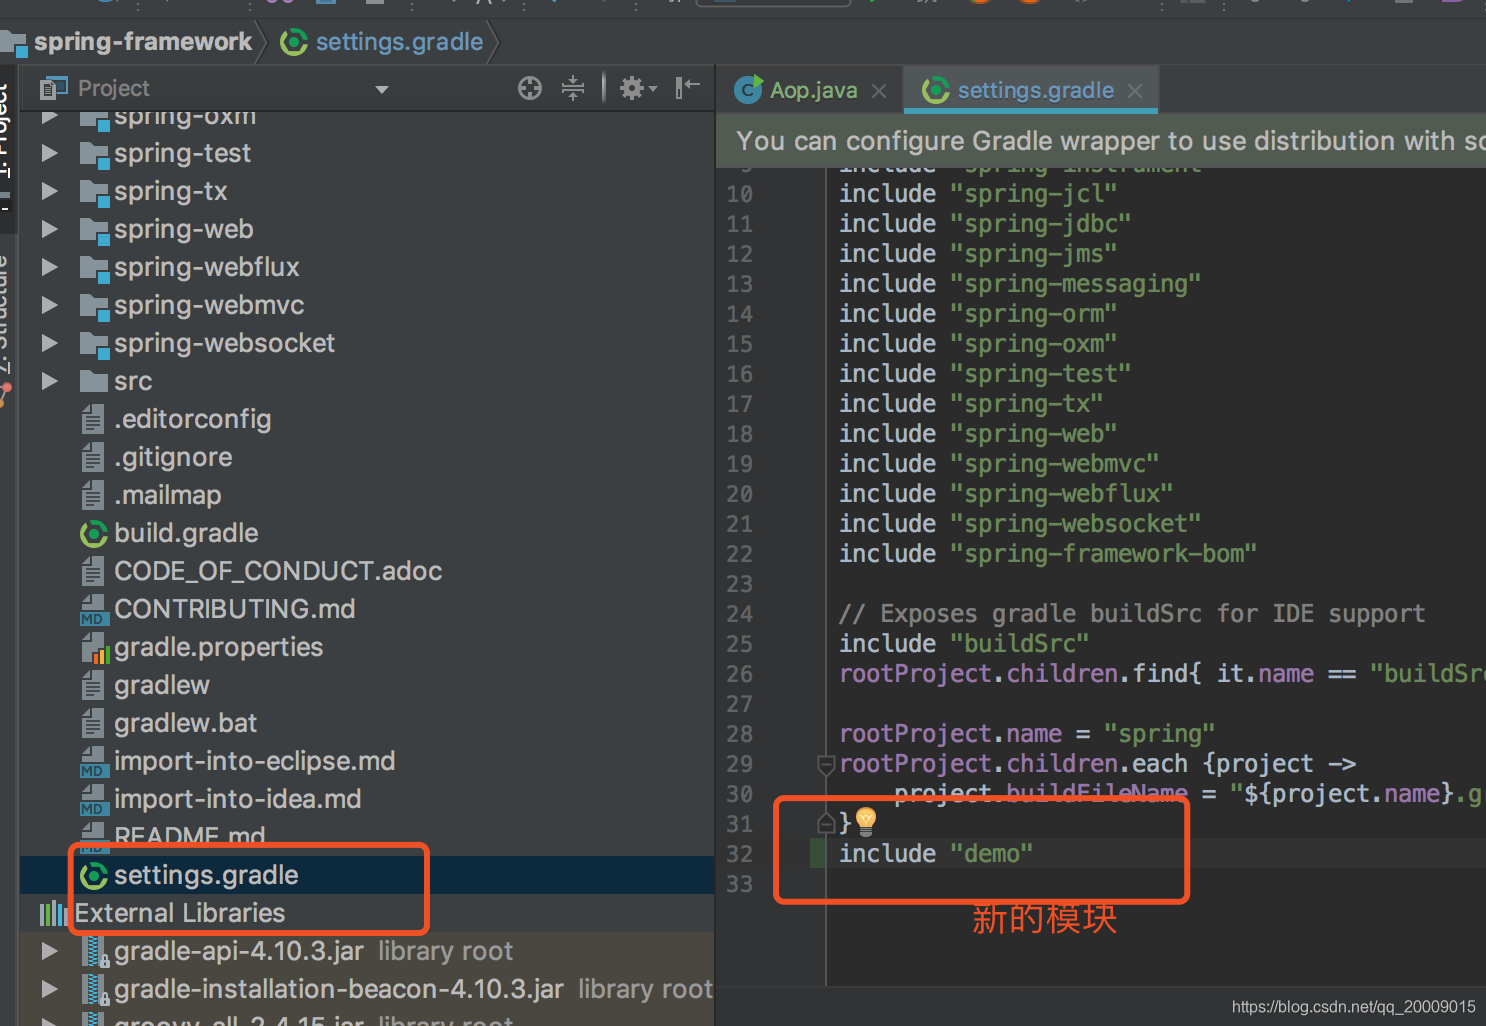Expand the src folder
Viewport: 1486px width, 1026px height.
point(49,381)
